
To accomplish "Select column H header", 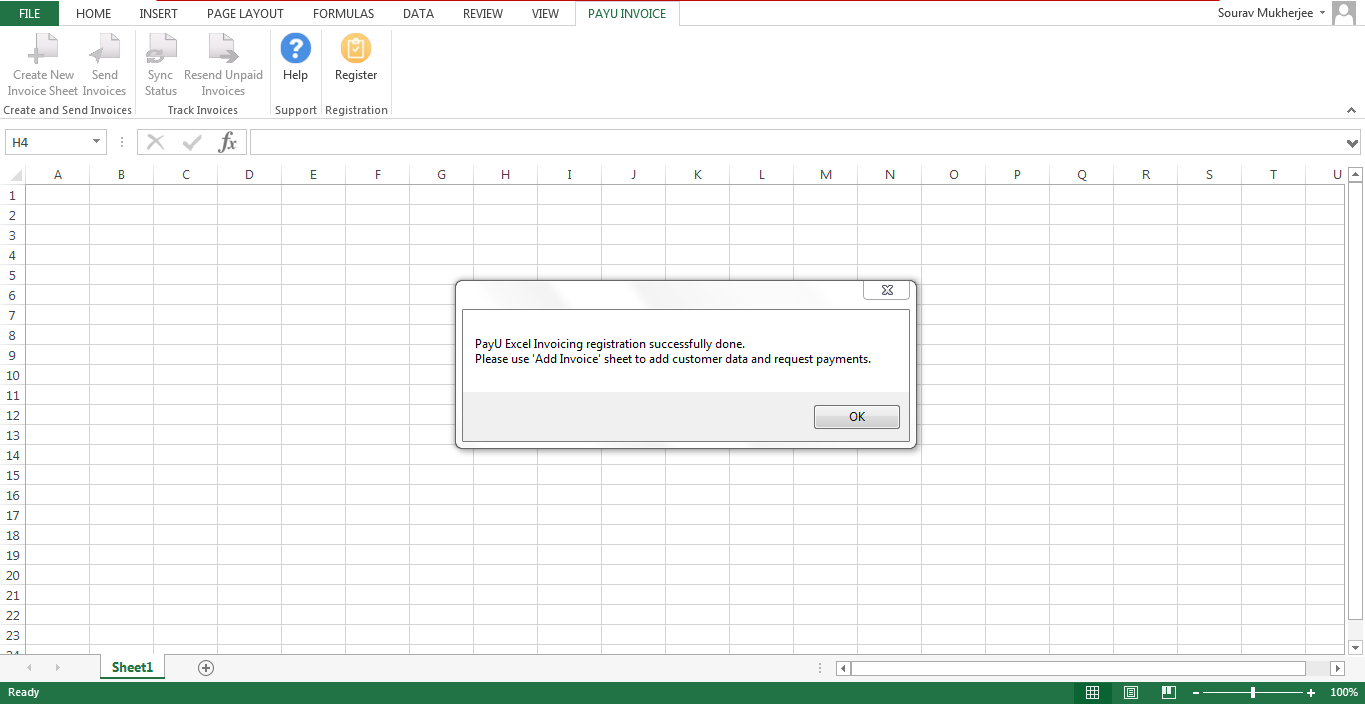I will [506, 175].
